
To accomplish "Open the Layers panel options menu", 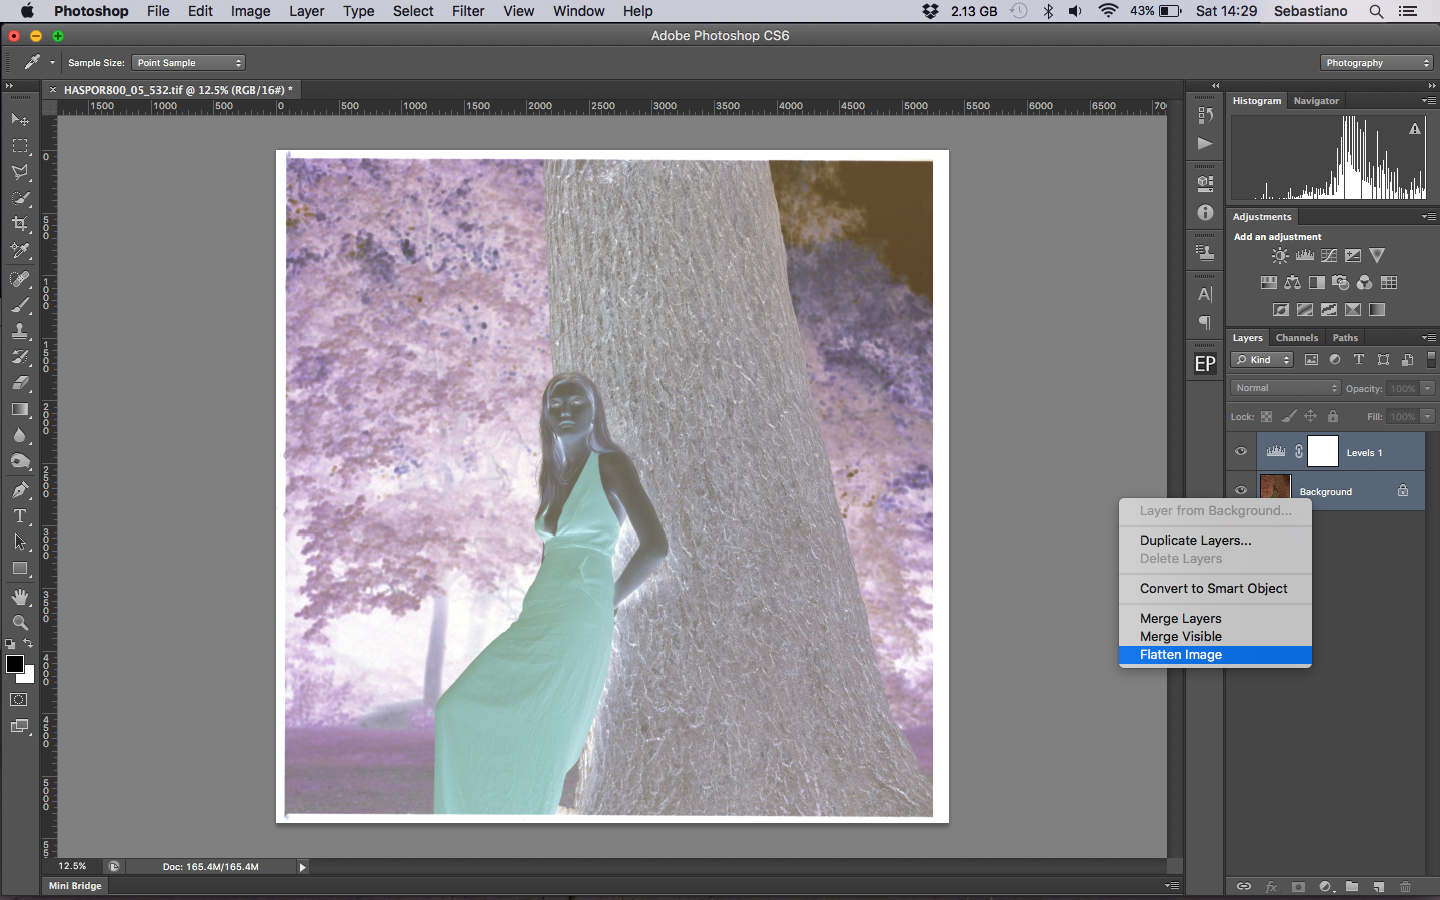I will coord(1429,338).
